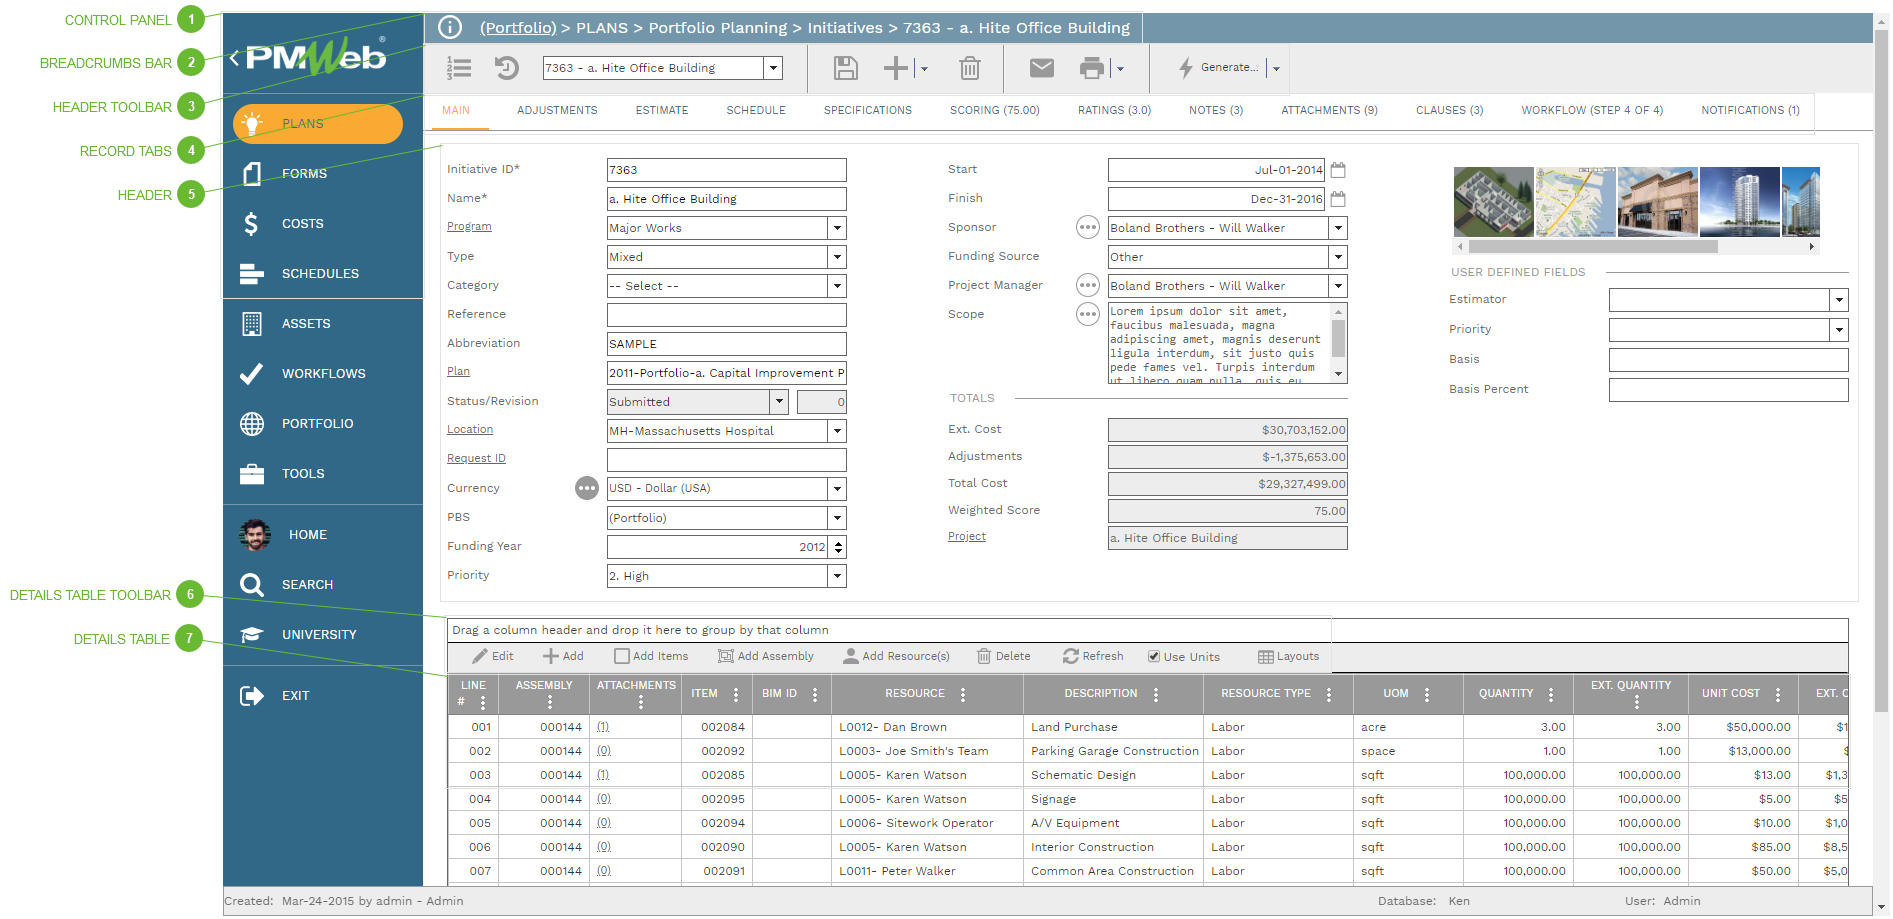
Task: Click the horizontal scrollbar under image thumbnails
Action: [x=1592, y=246]
